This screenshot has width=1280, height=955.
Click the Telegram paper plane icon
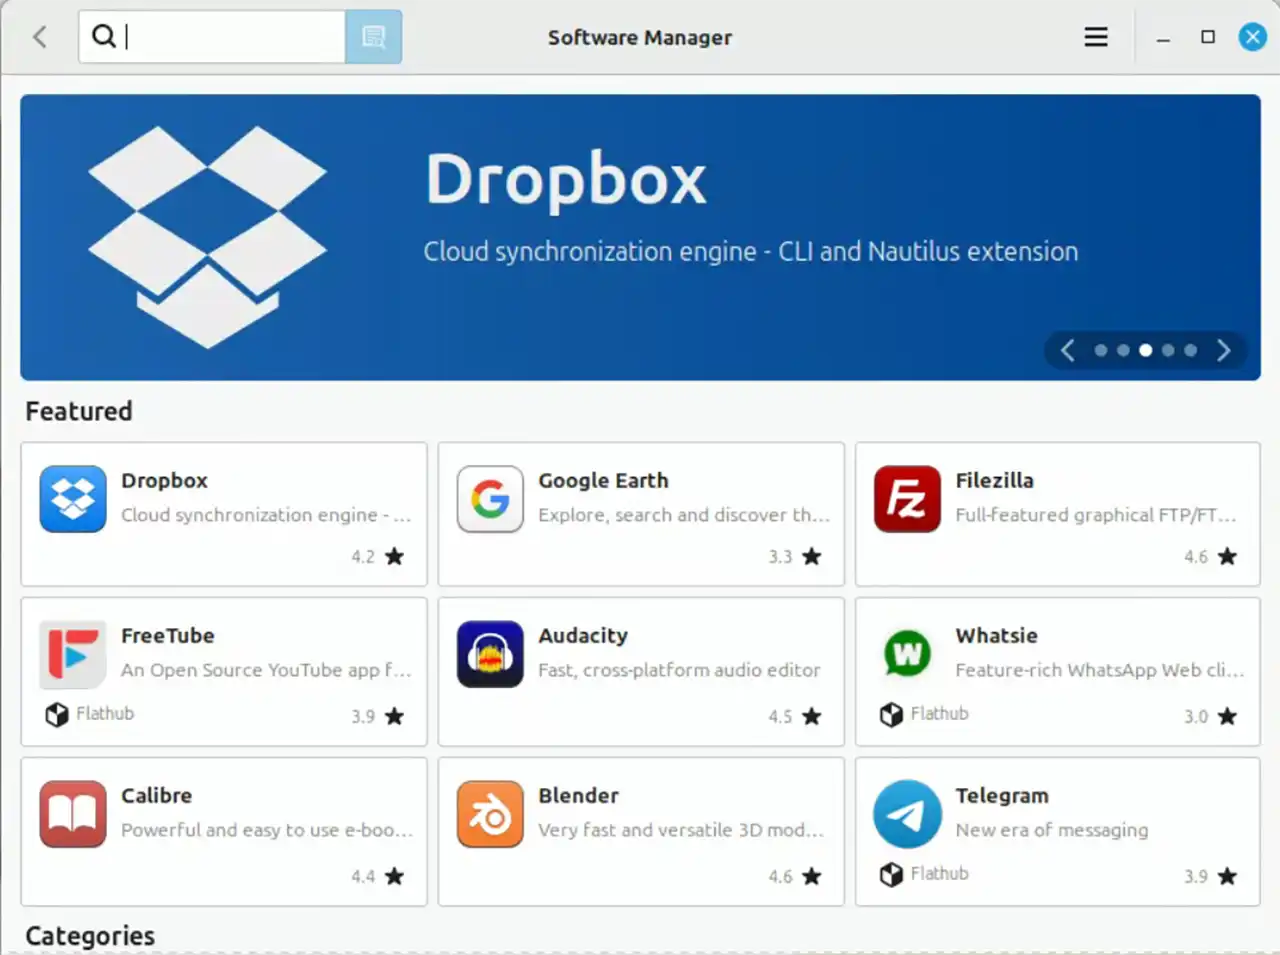pos(907,814)
